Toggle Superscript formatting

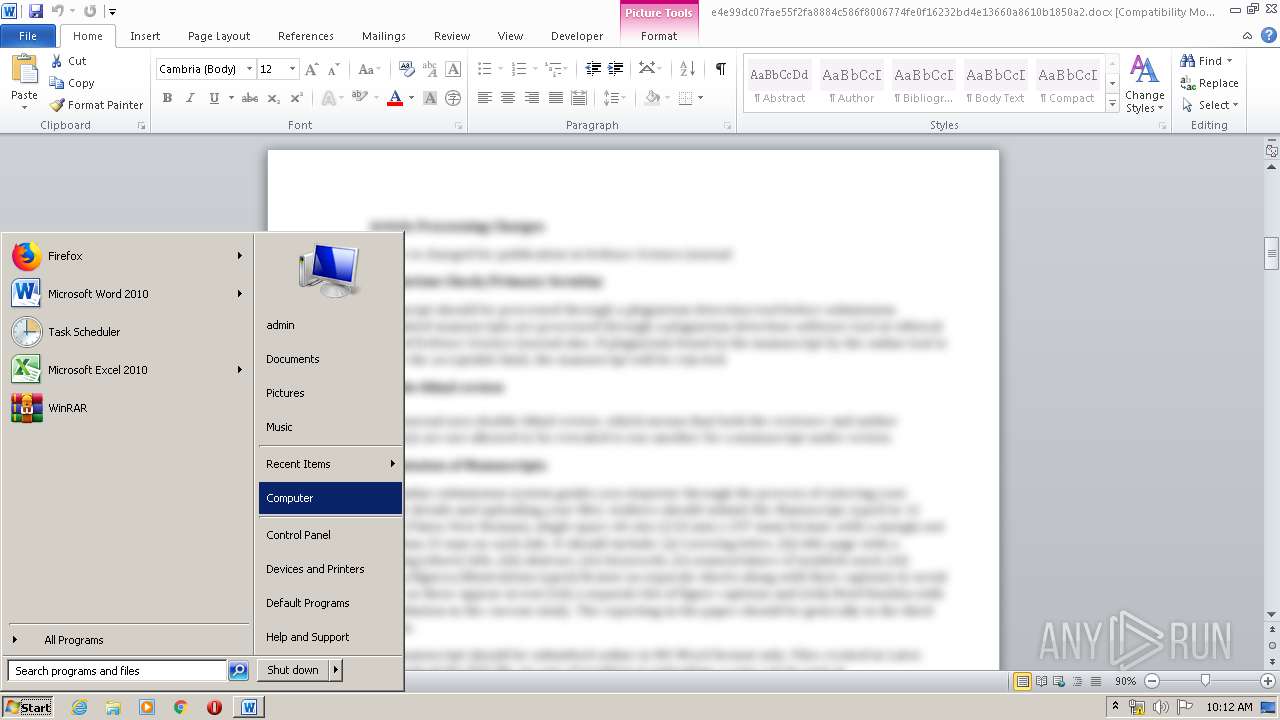(x=296, y=98)
